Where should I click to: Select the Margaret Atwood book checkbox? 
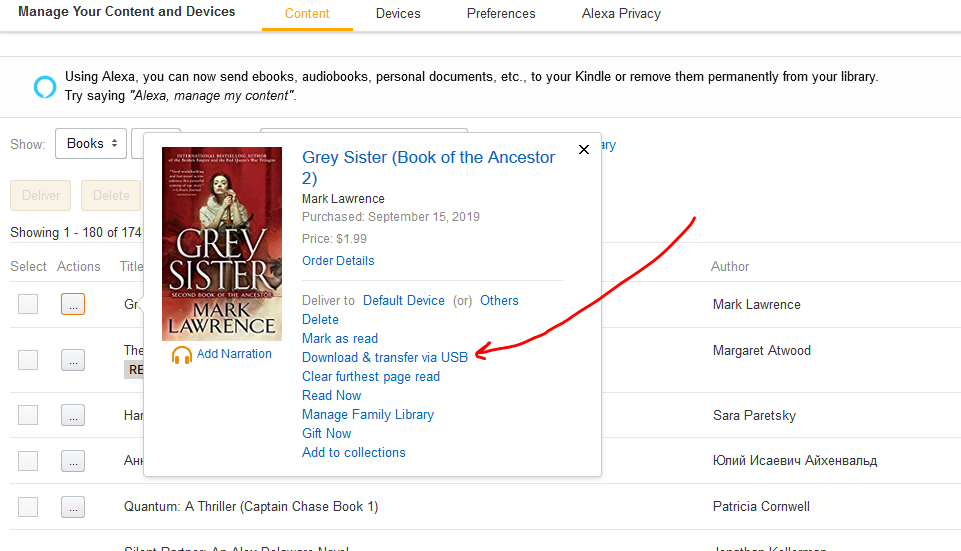[28, 360]
